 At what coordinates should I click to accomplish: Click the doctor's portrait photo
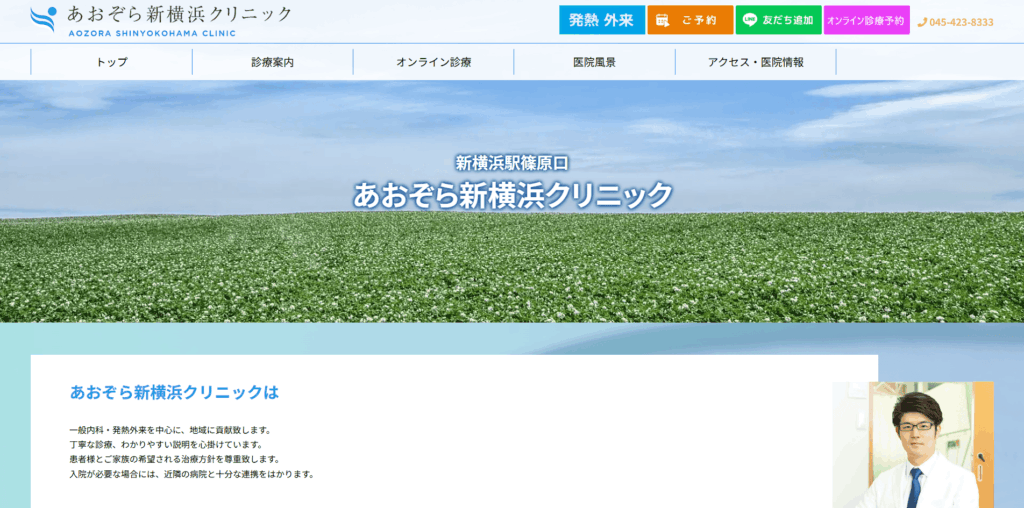click(x=912, y=445)
